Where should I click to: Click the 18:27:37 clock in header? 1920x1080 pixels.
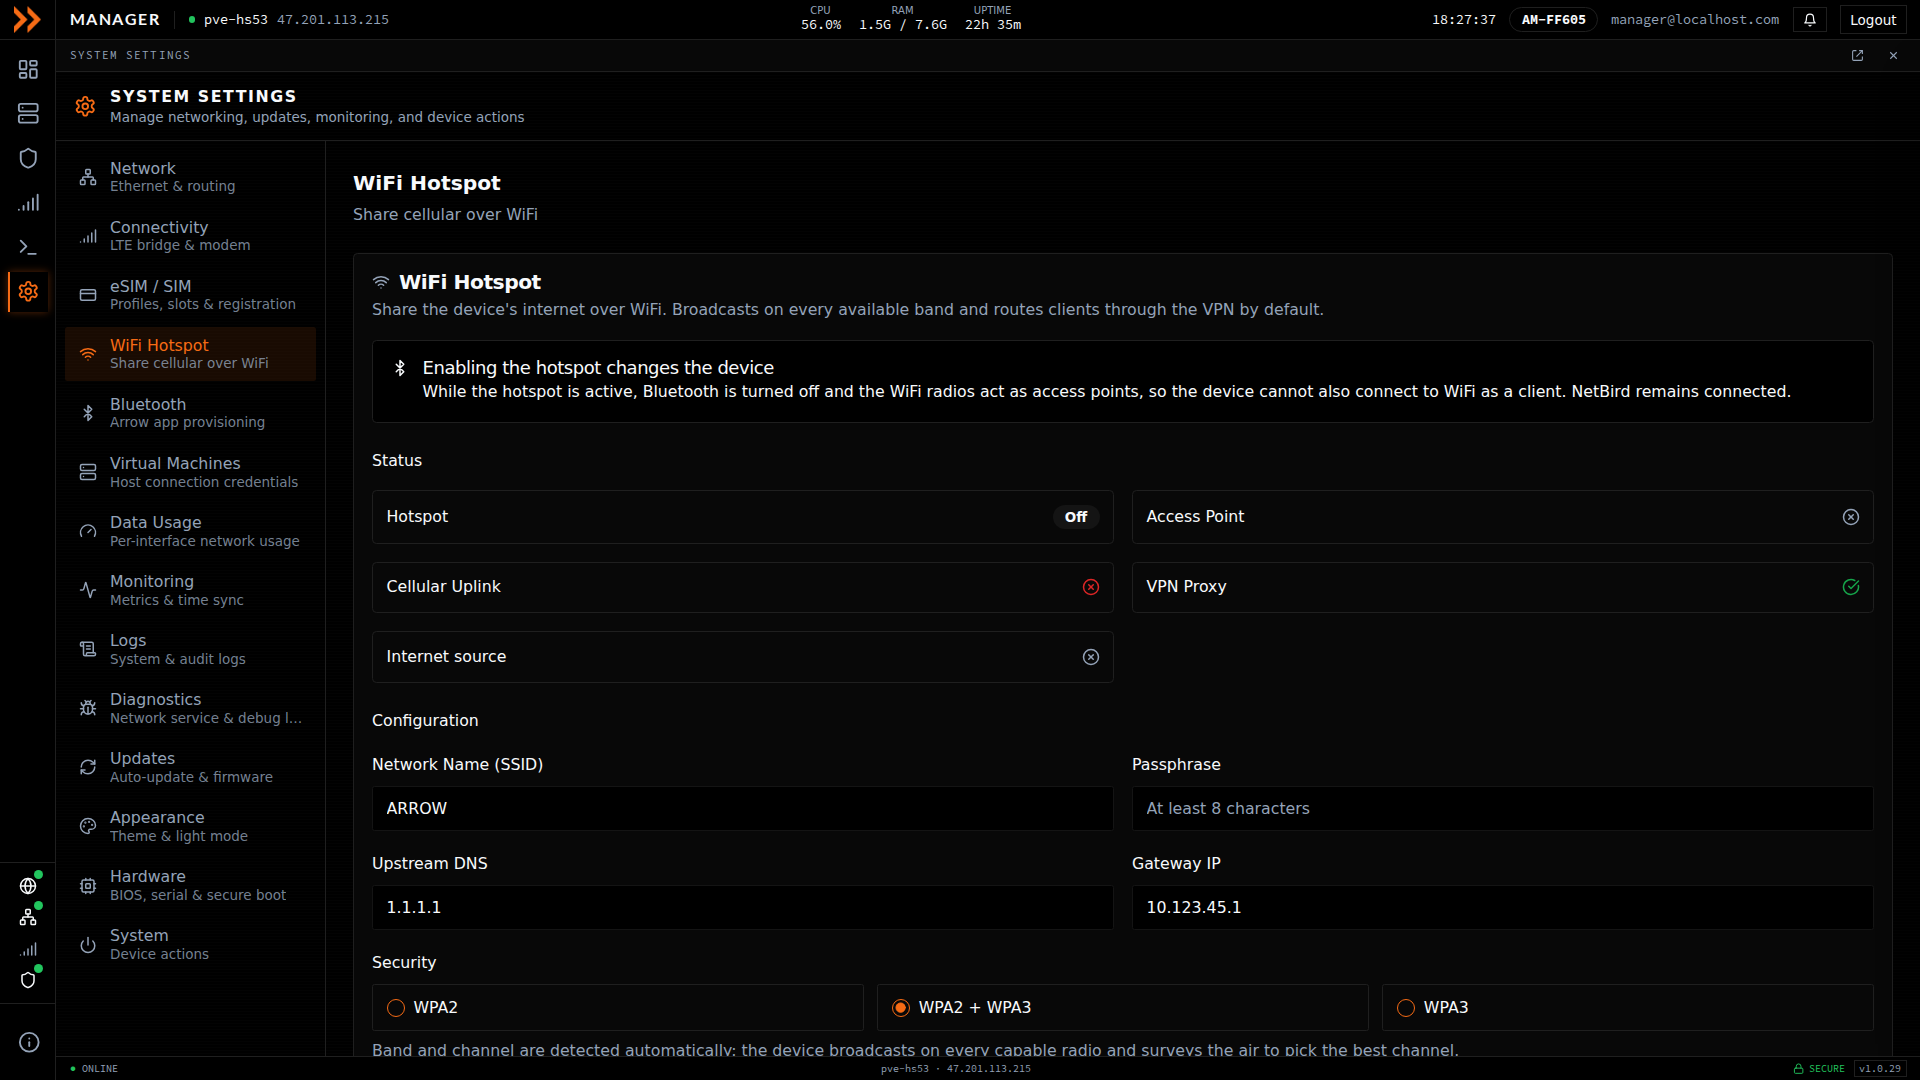tap(1464, 19)
